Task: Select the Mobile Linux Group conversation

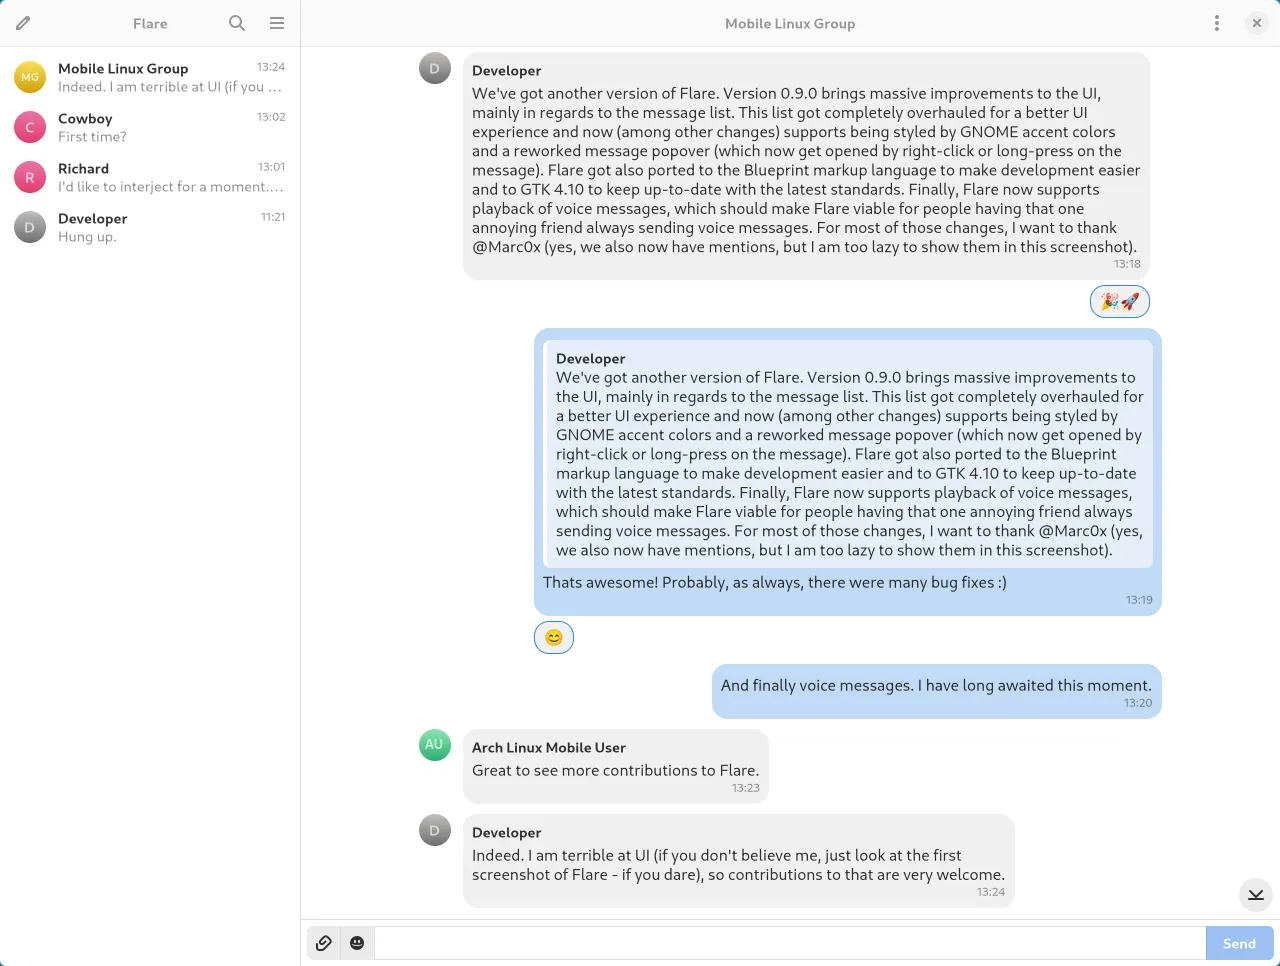Action: pyautogui.click(x=150, y=77)
